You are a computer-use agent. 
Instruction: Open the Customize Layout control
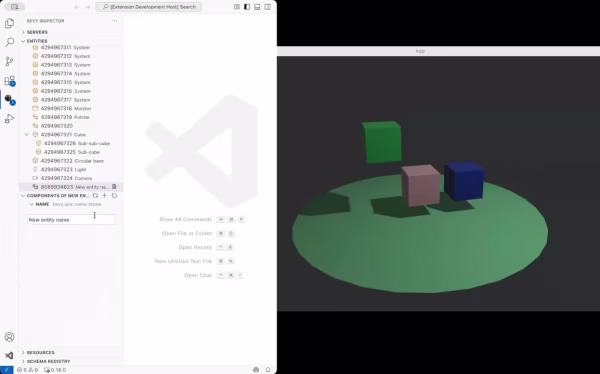[237, 7]
